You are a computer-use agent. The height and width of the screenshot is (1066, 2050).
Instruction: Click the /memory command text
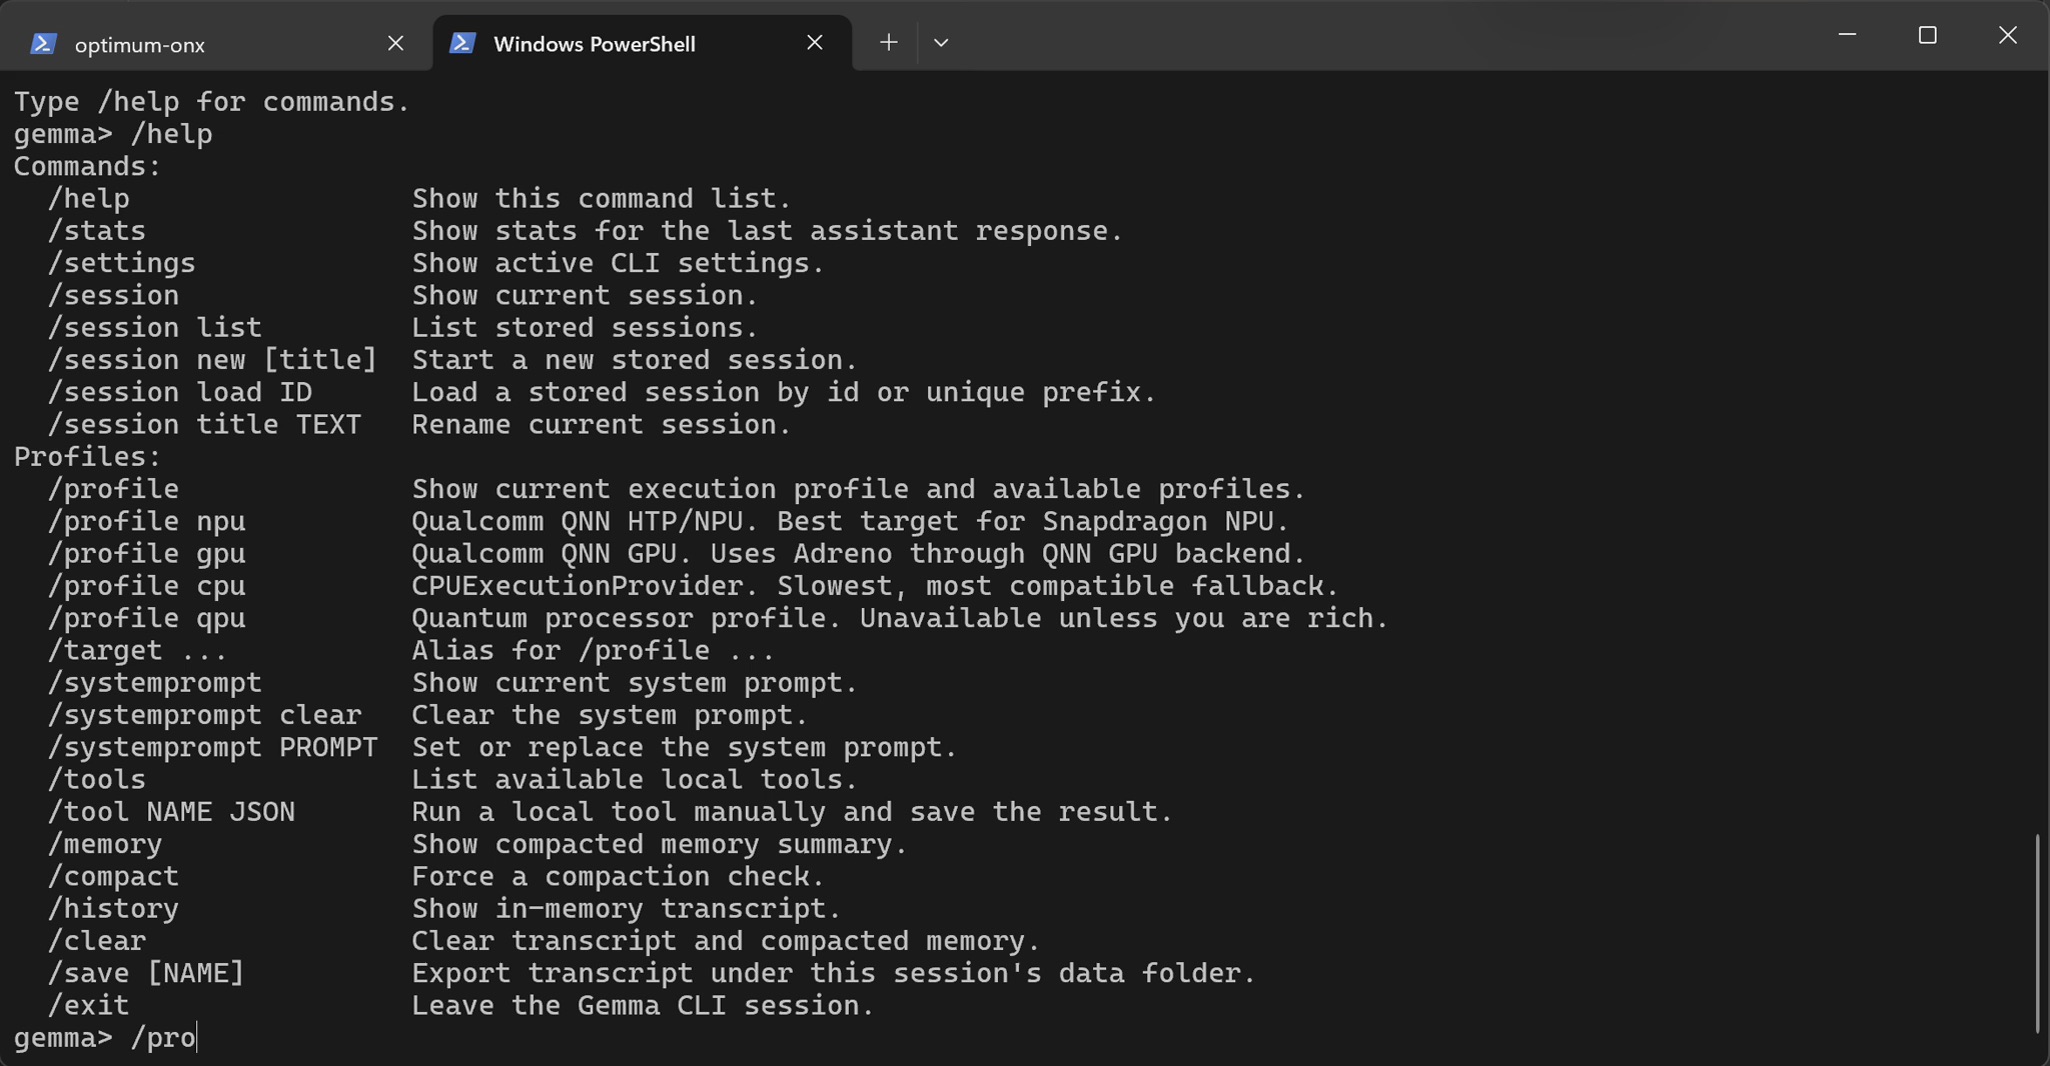click(104, 844)
